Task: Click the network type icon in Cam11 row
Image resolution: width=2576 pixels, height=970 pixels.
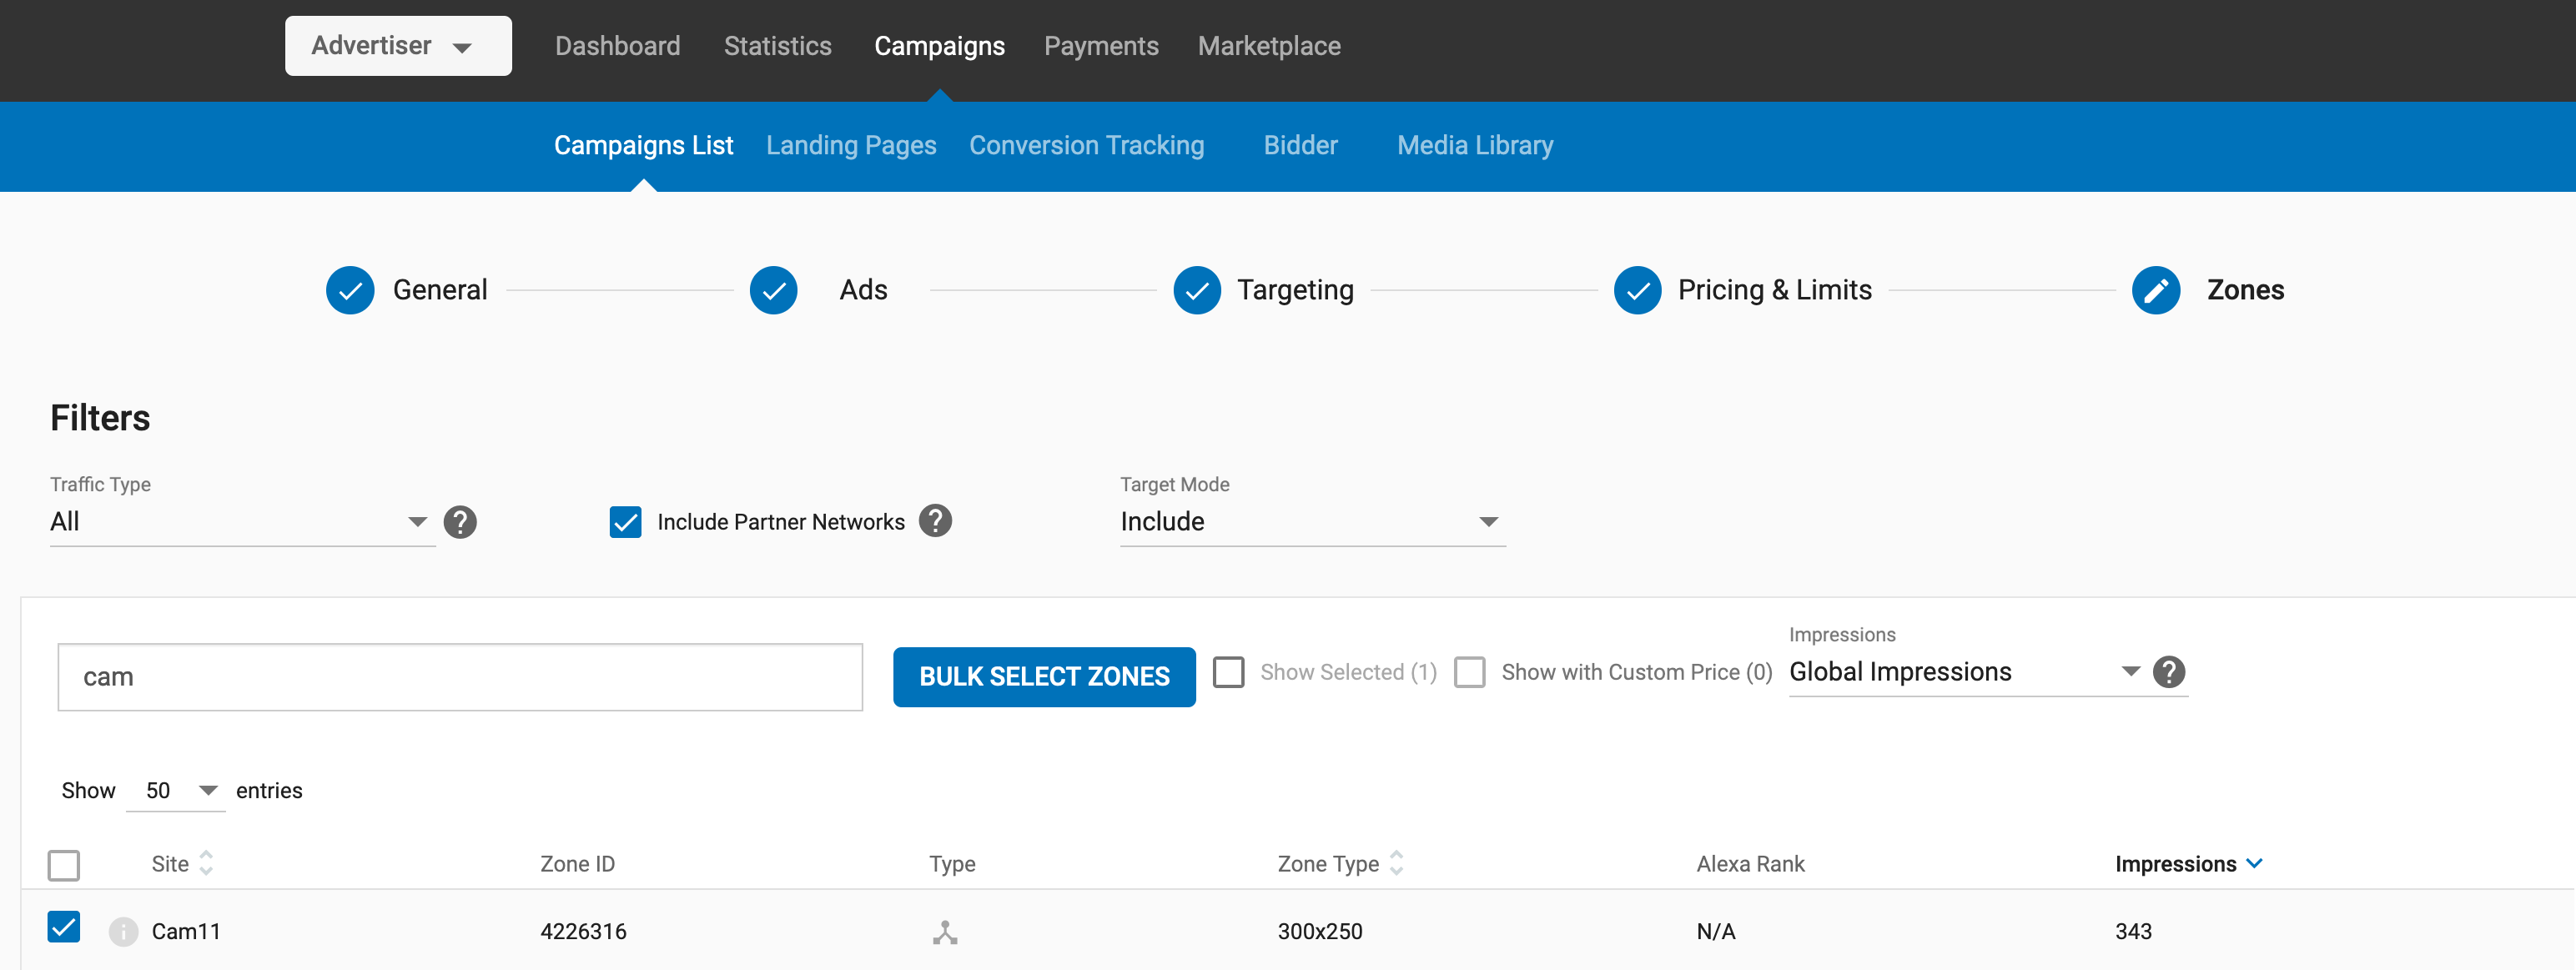Action: click(945, 932)
